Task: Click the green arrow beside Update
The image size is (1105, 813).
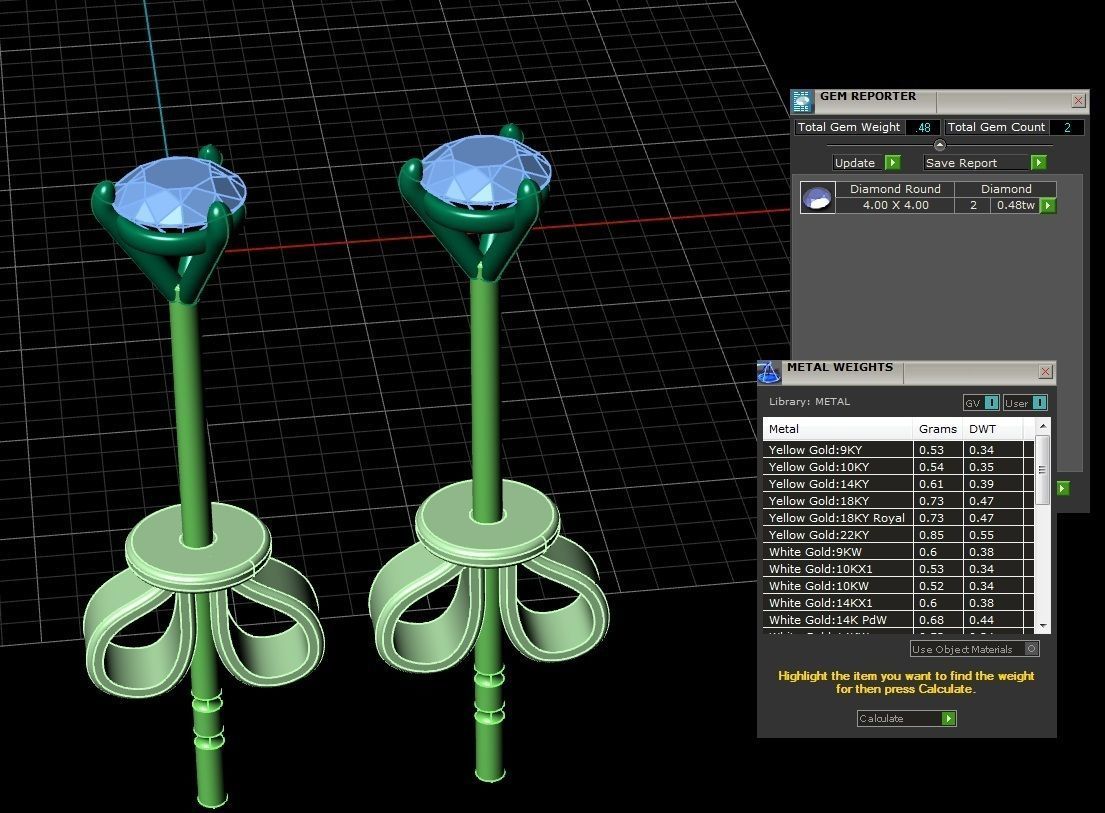Action: pos(893,163)
